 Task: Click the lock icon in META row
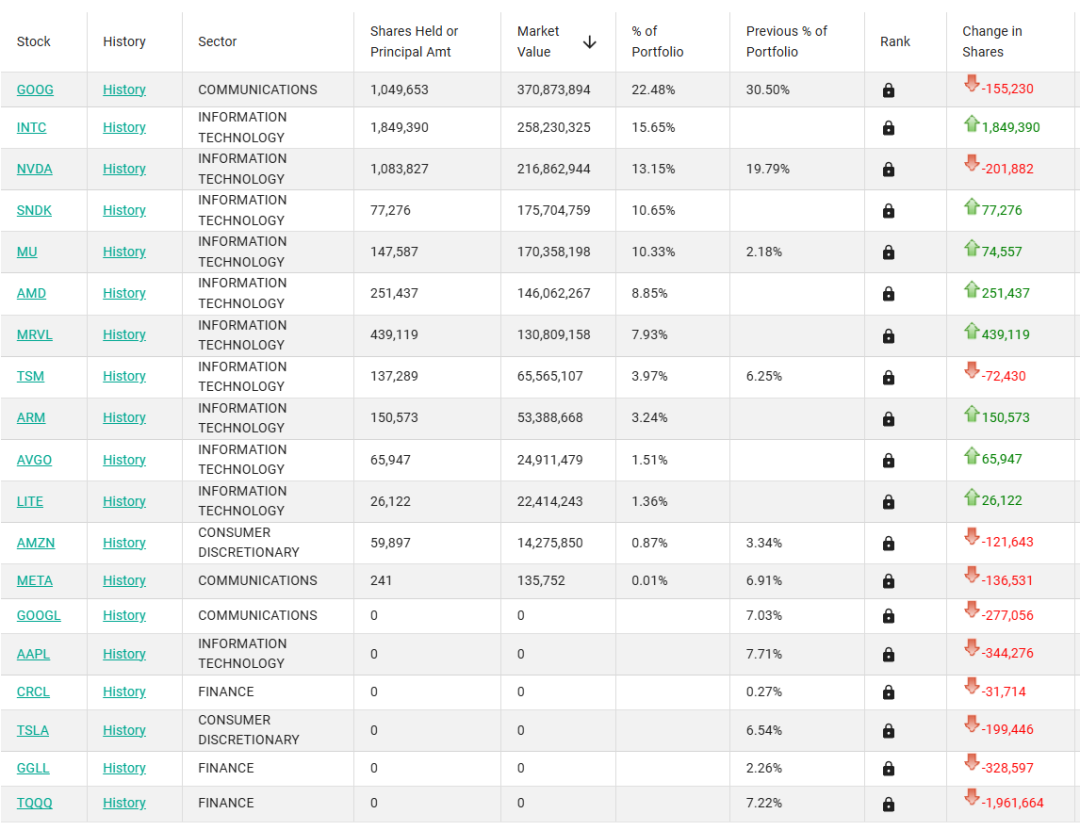[x=889, y=581]
